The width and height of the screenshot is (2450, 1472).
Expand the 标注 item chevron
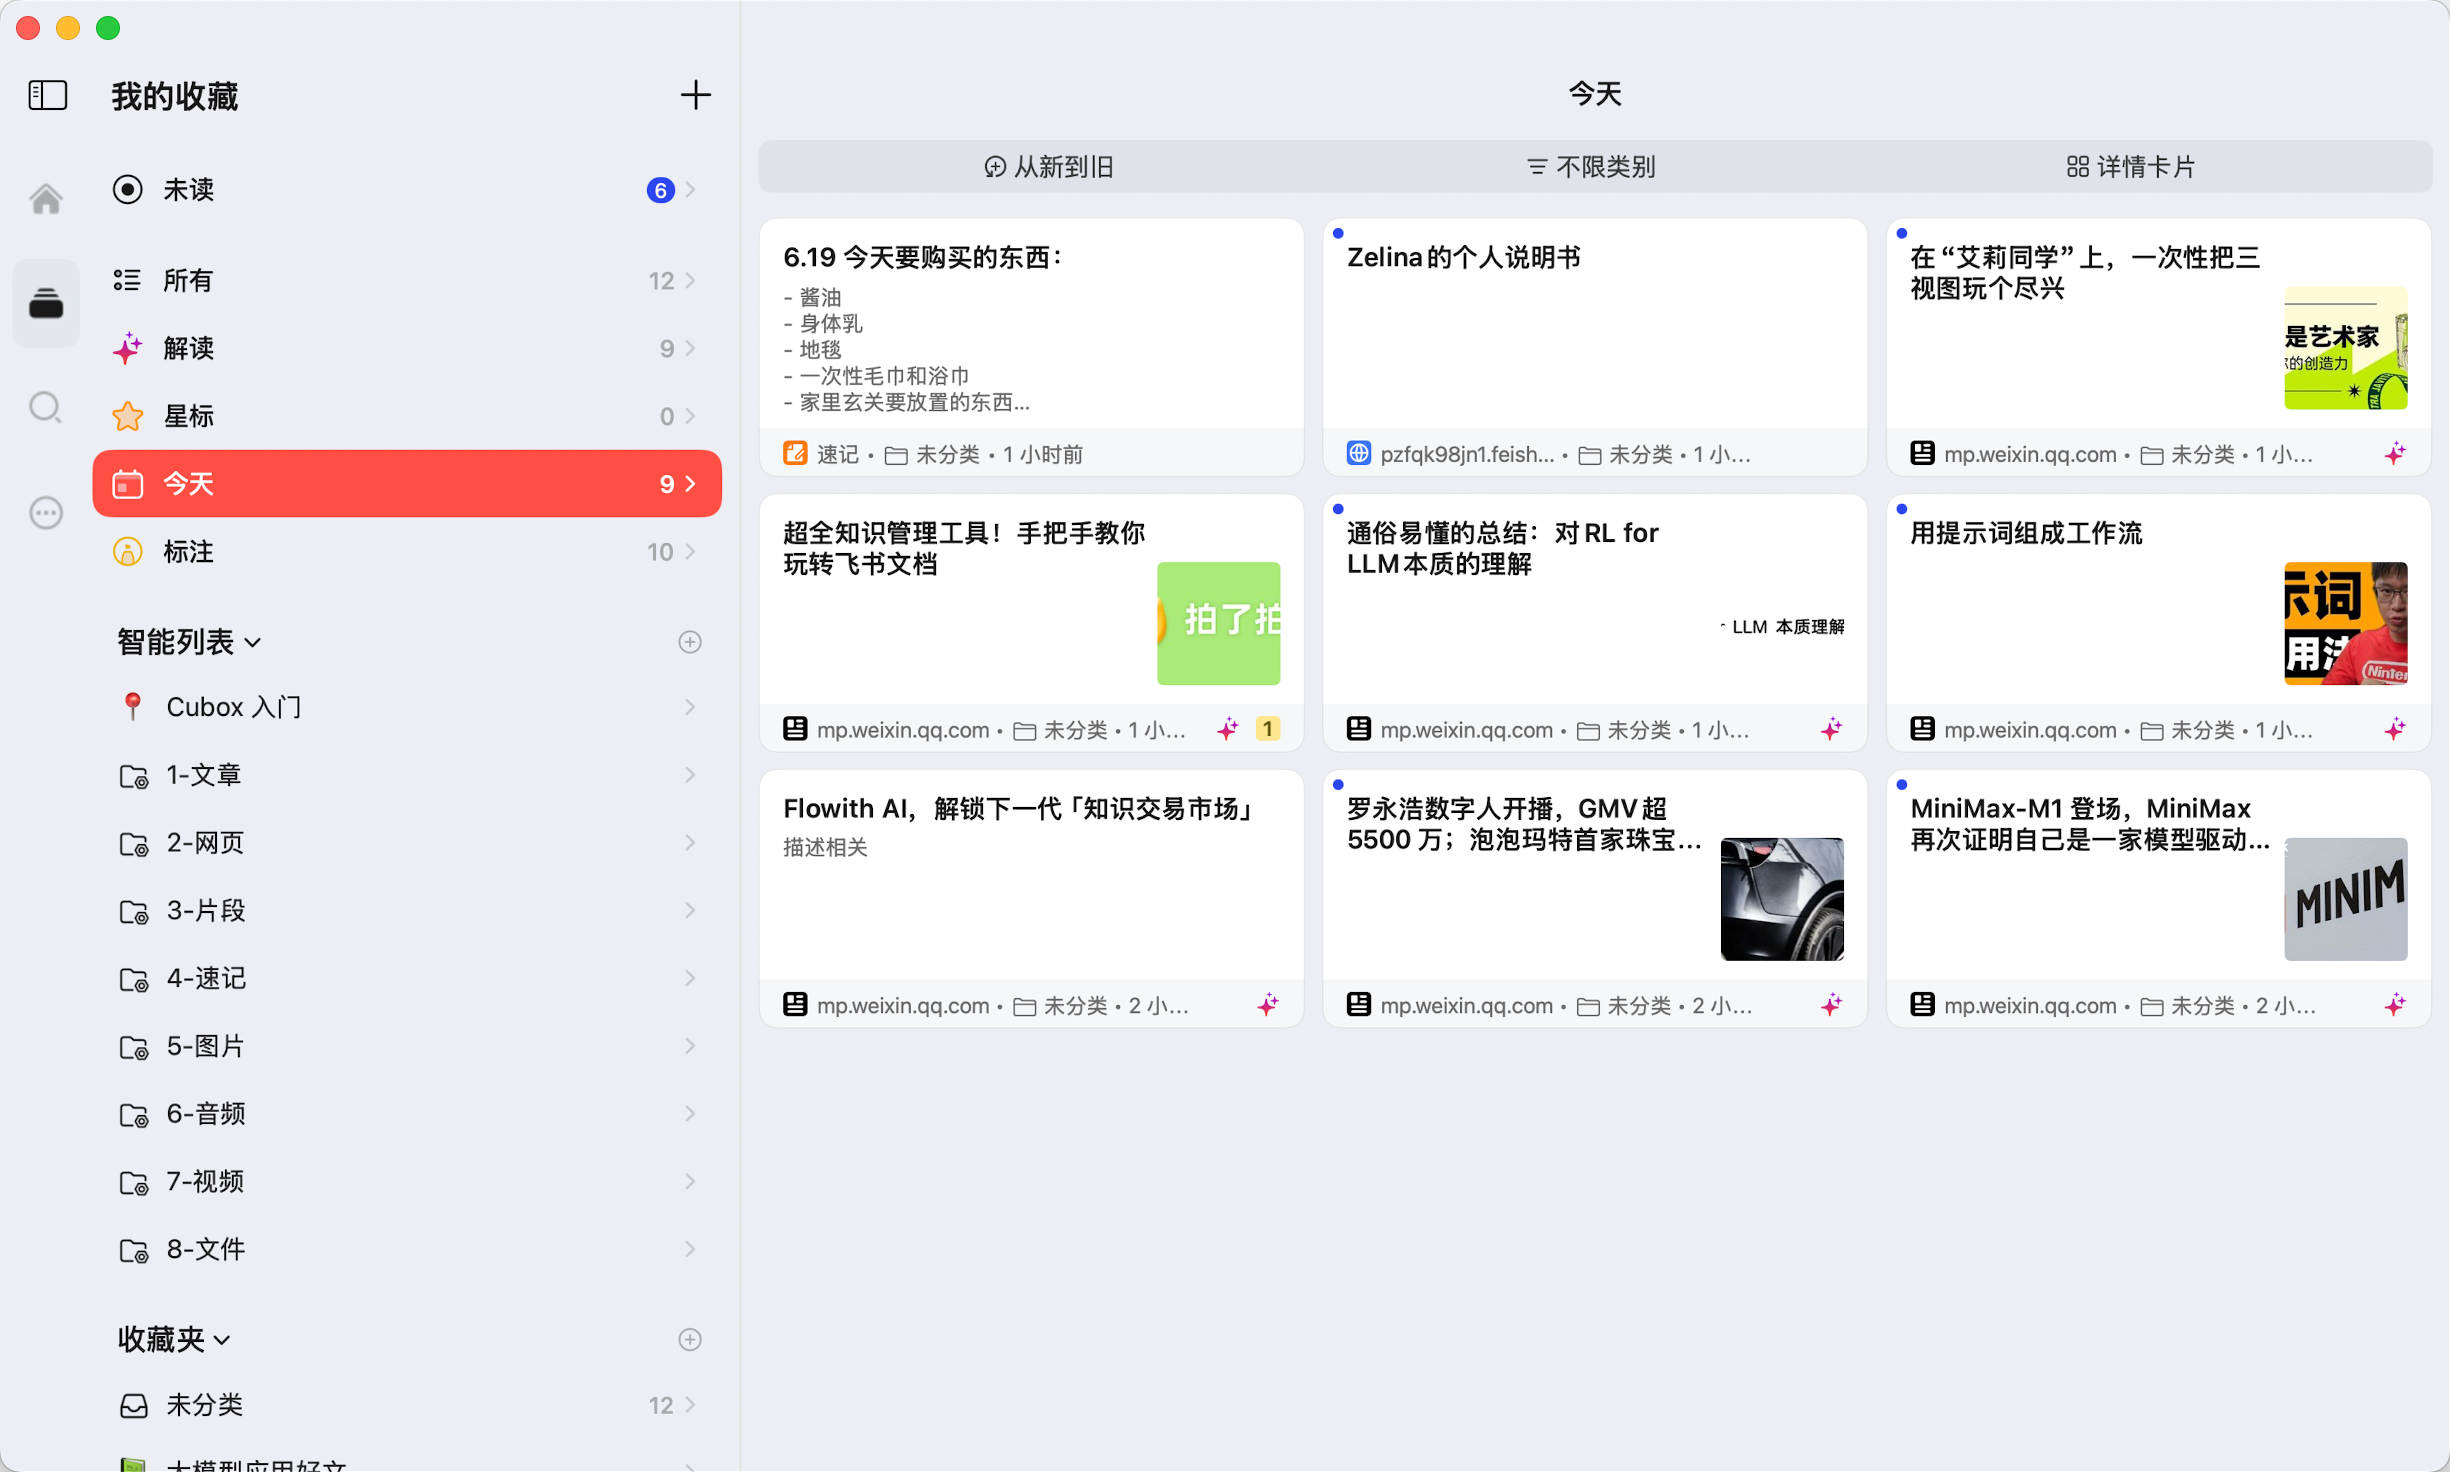[690, 551]
